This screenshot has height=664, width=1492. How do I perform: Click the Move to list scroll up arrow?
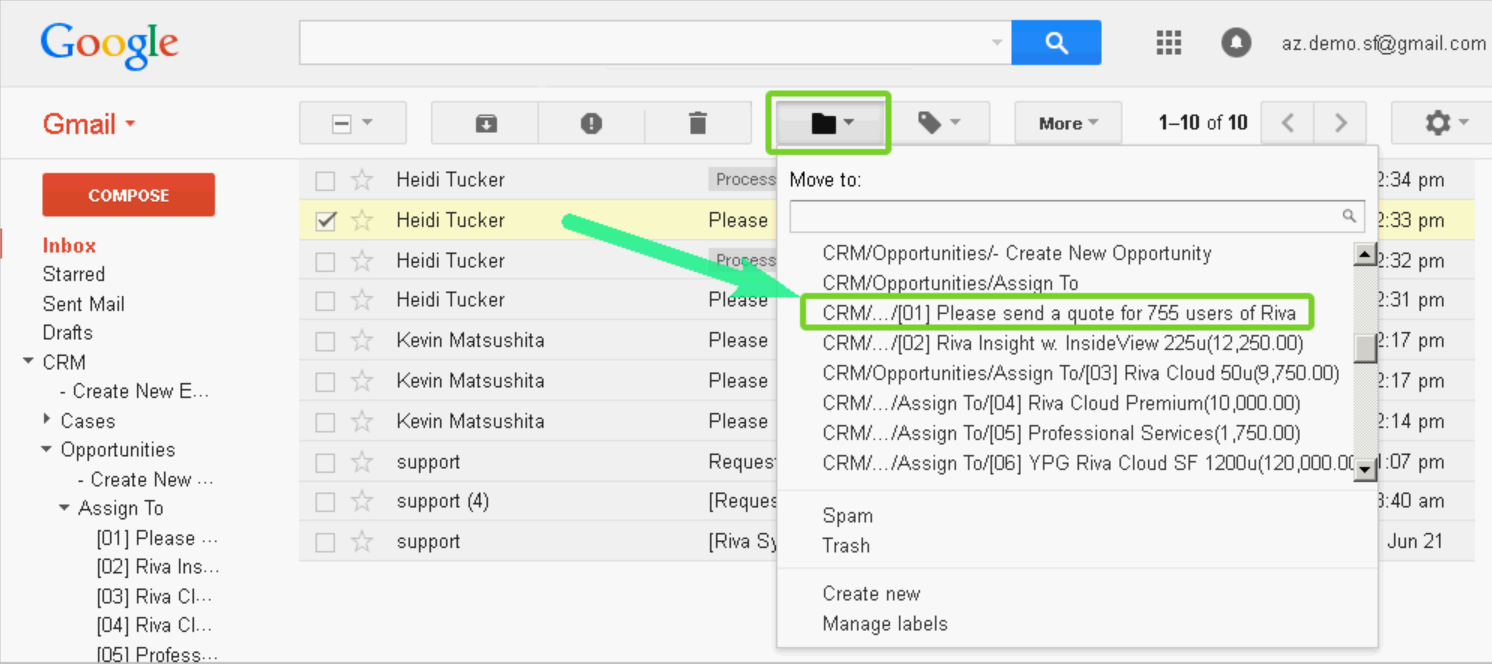1365,254
